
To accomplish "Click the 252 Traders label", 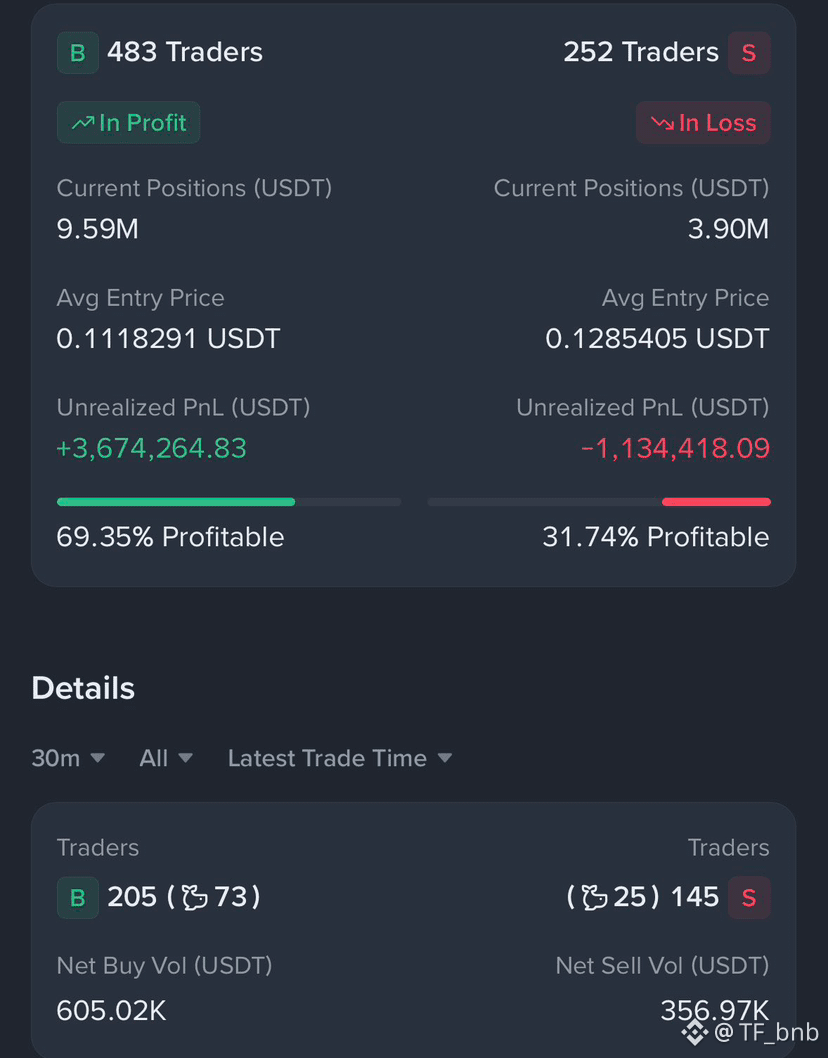I will point(641,52).
